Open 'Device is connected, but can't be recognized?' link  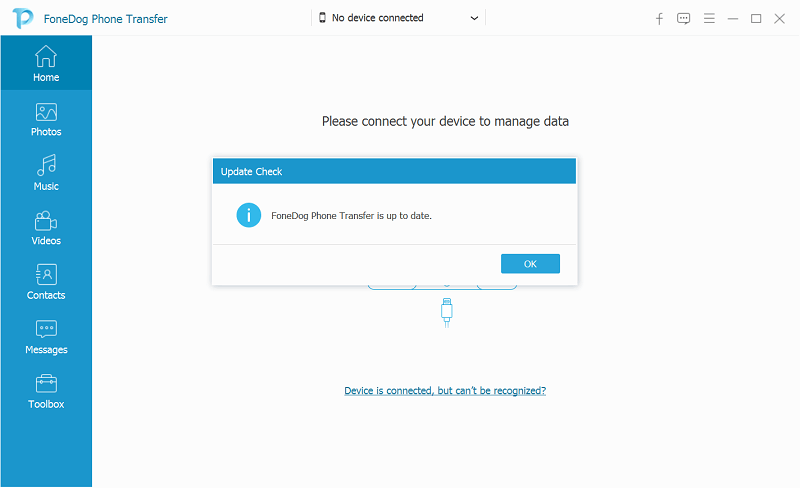click(x=445, y=391)
